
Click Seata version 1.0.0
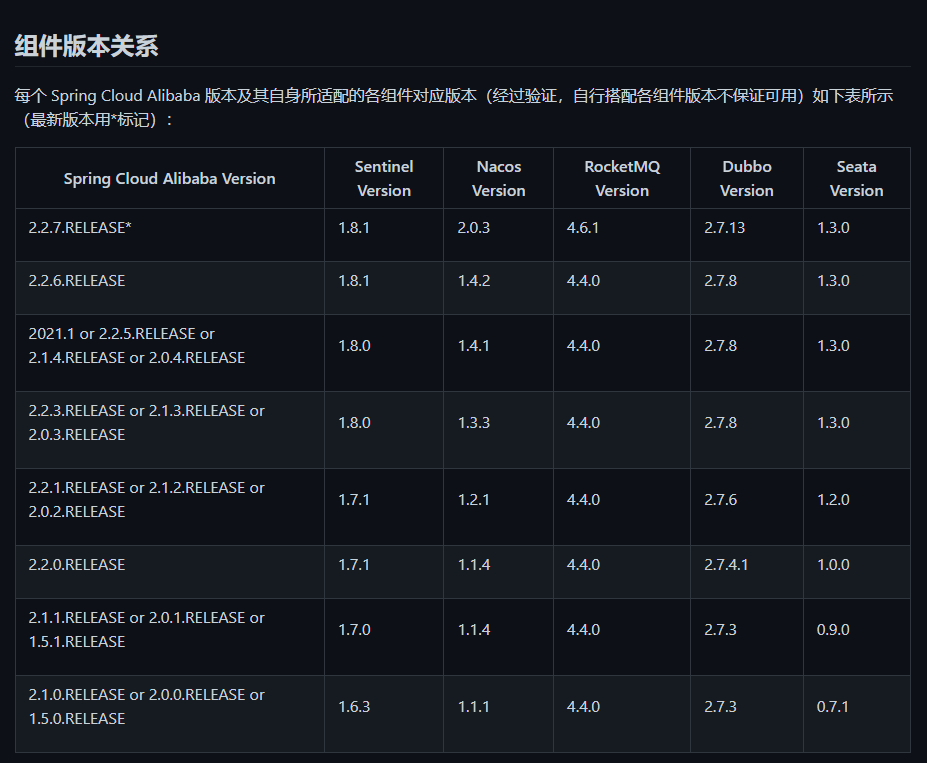(x=833, y=564)
